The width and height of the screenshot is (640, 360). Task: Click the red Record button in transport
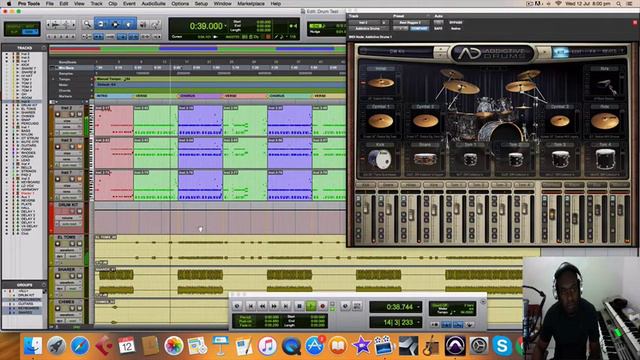coord(322,306)
